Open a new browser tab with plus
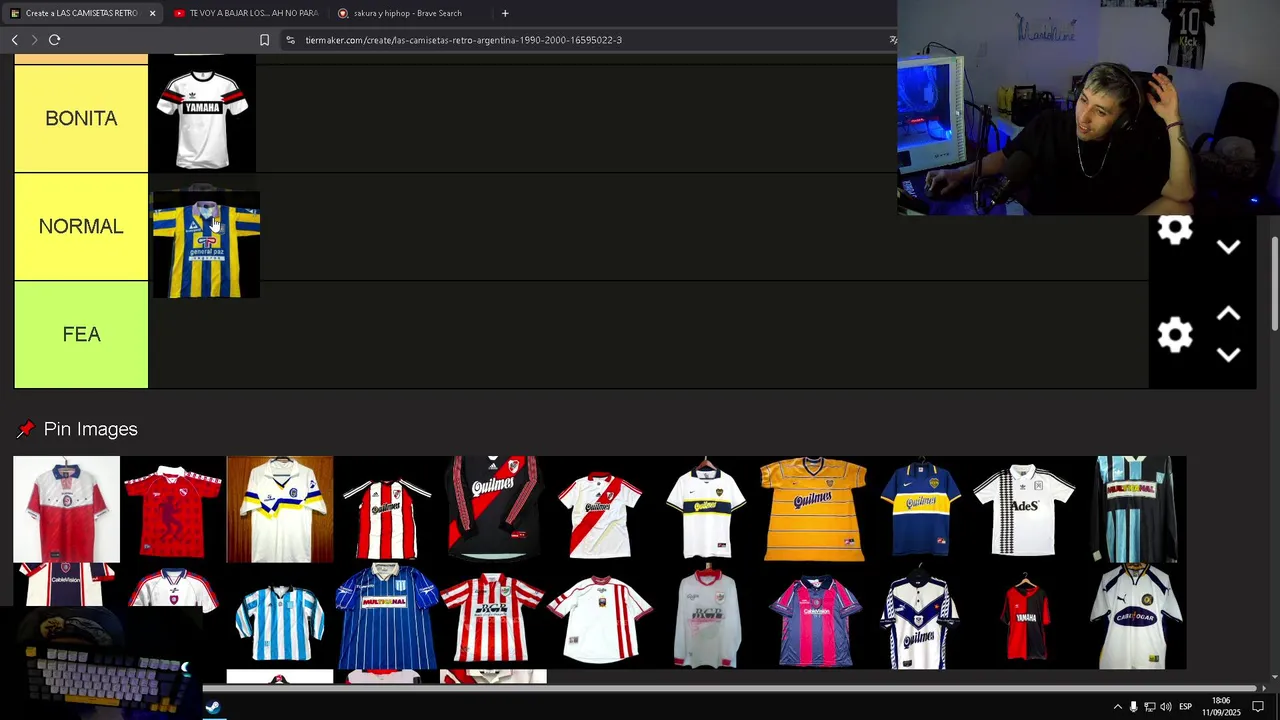The height and width of the screenshot is (720, 1280). [x=505, y=13]
